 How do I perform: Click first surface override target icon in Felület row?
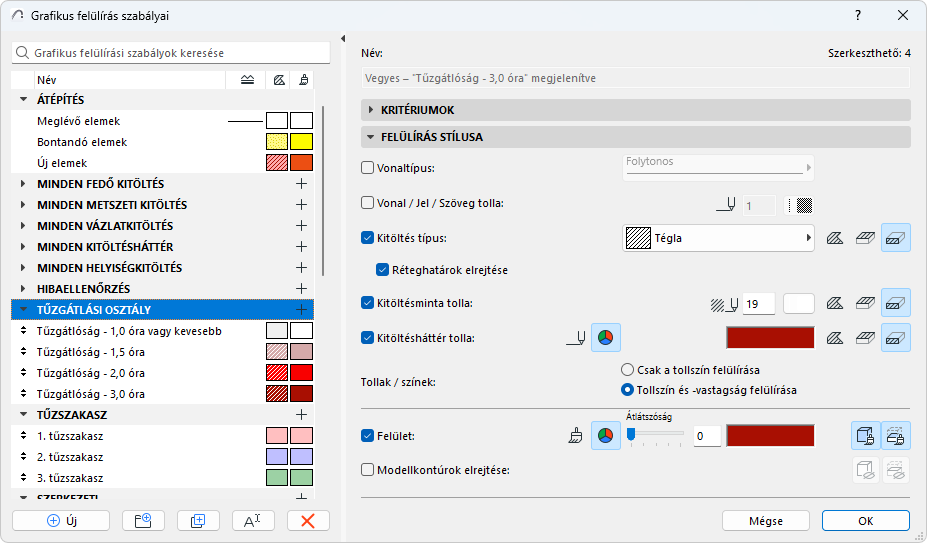click(x=866, y=436)
